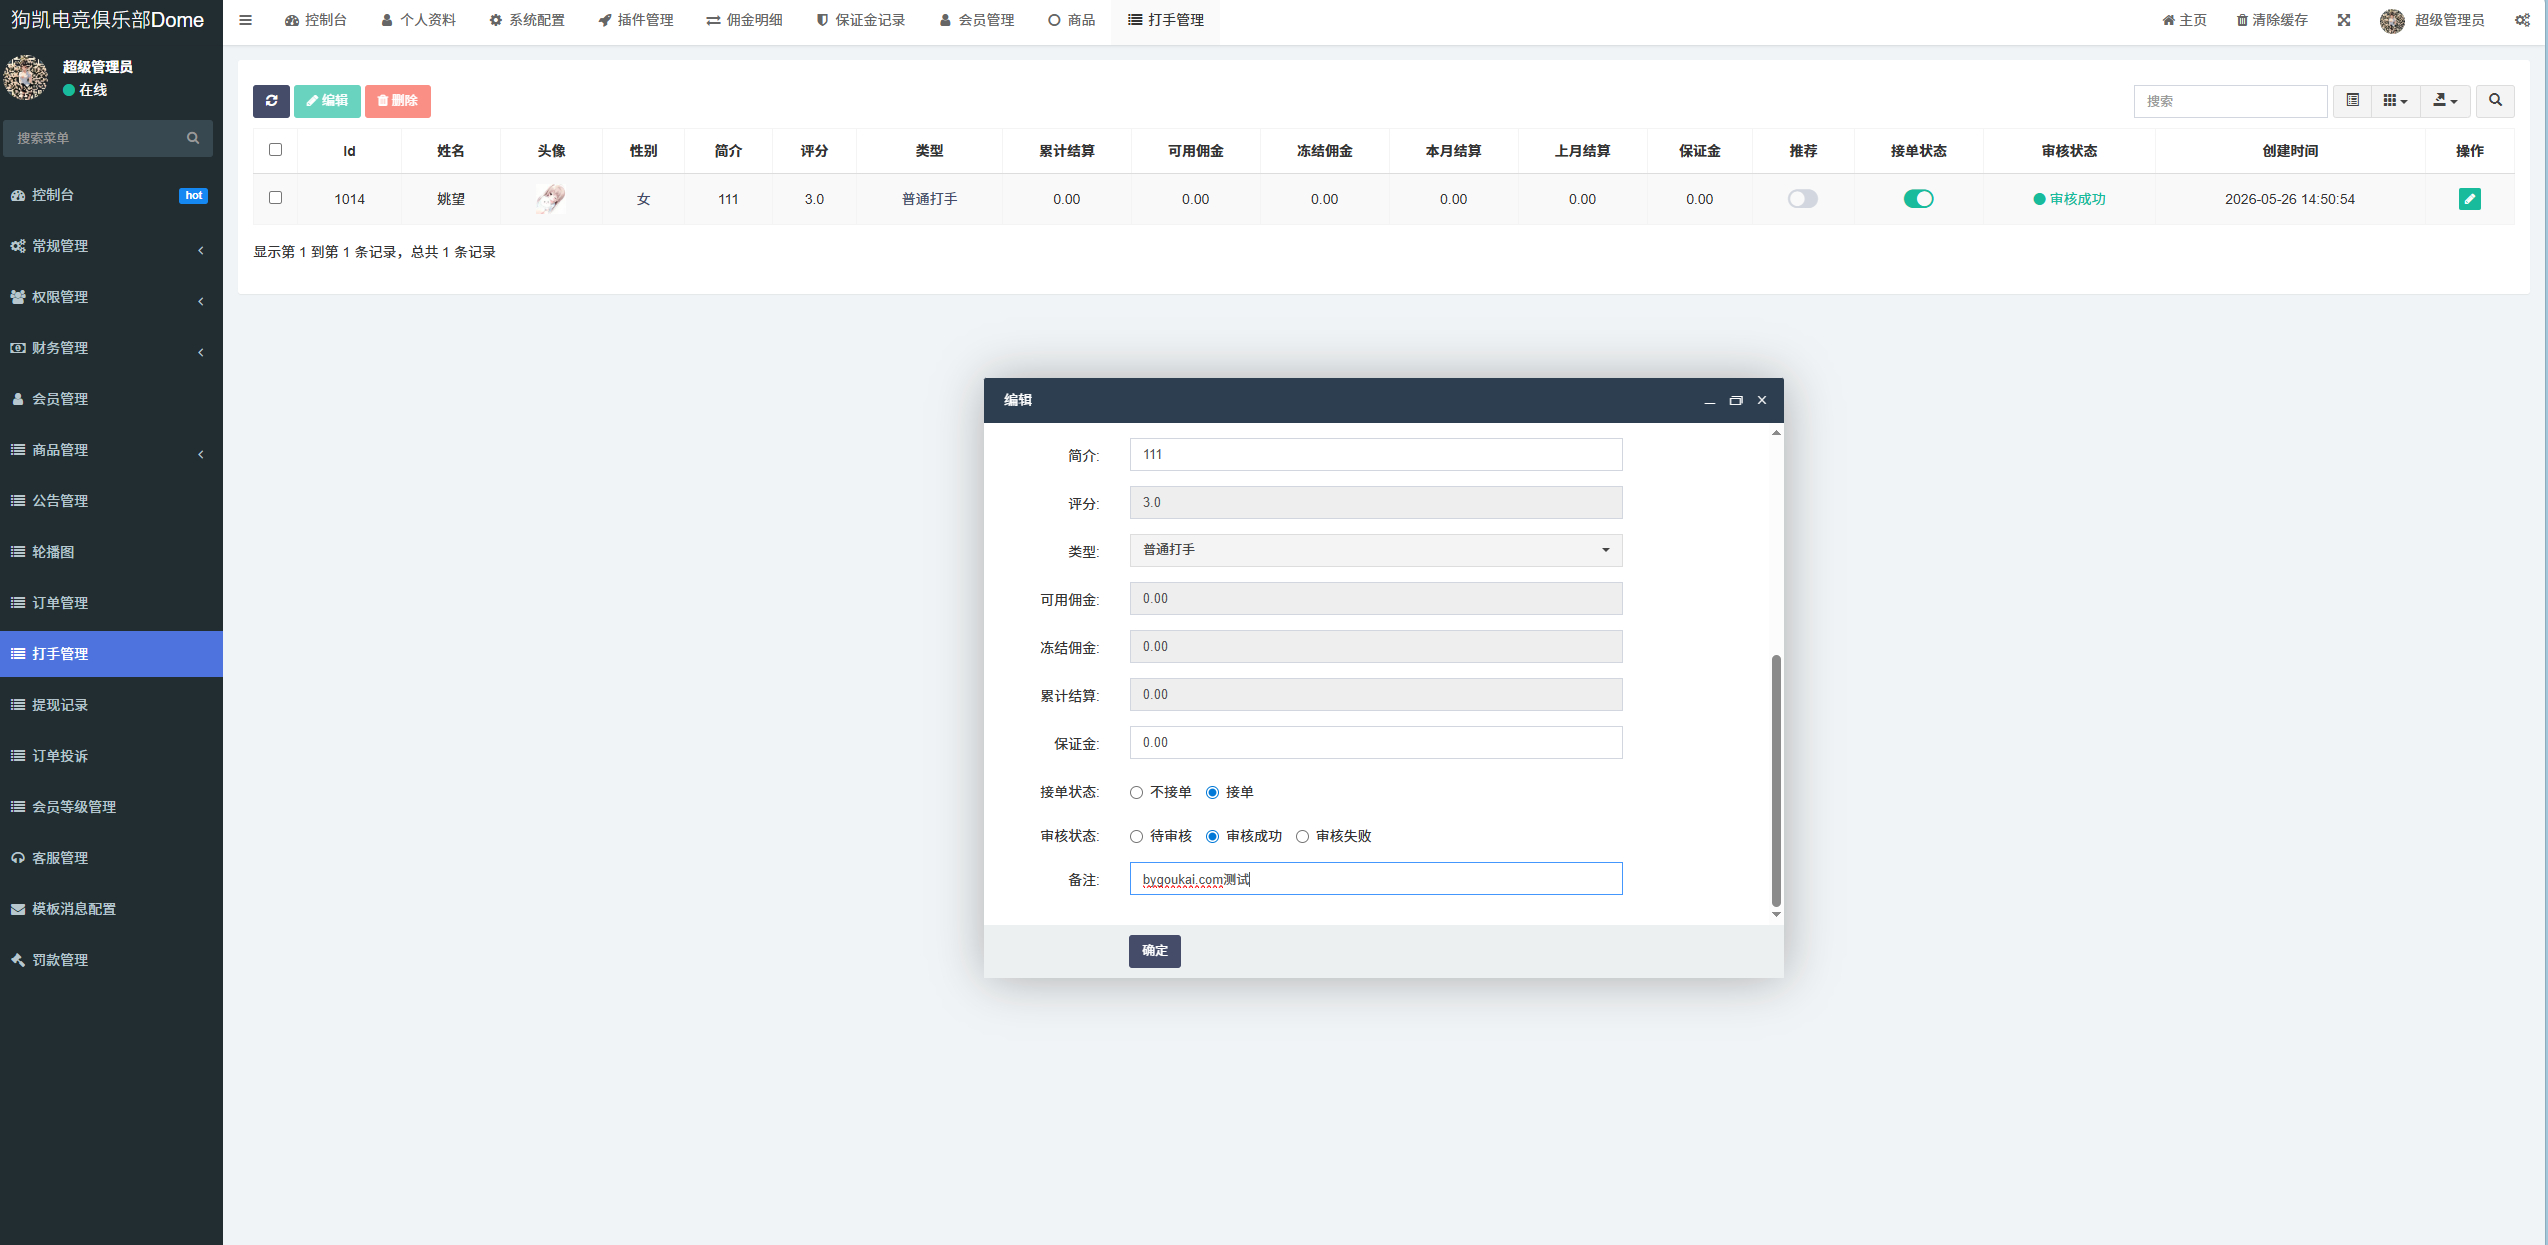The image size is (2548, 1245).
Task: Click the dialog vertical scrollbar
Action: [x=1776, y=780]
